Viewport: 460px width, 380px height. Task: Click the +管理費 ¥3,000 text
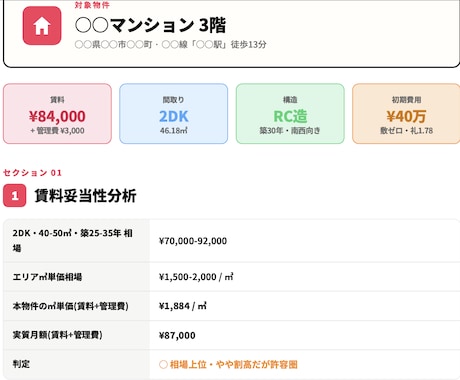[x=57, y=131]
